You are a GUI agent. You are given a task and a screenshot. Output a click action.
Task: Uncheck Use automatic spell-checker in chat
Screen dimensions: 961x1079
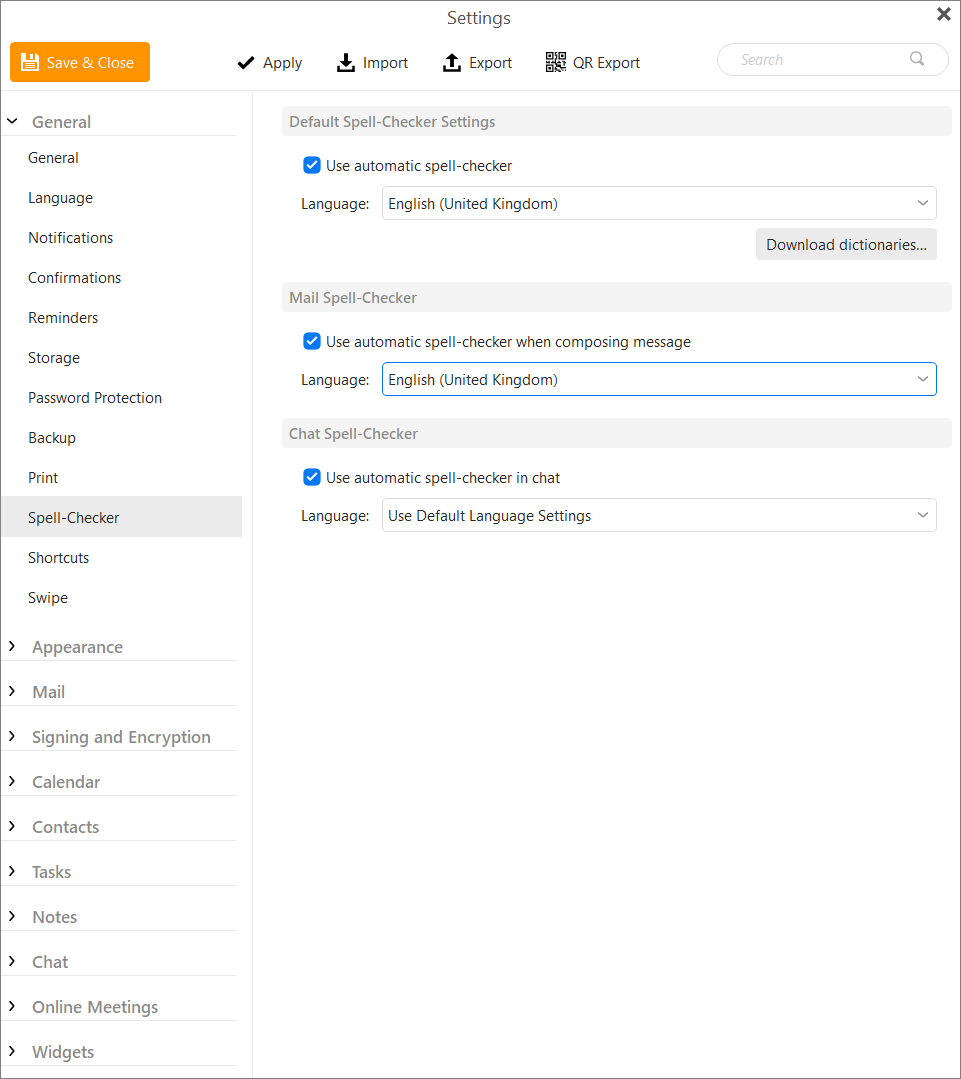(312, 478)
